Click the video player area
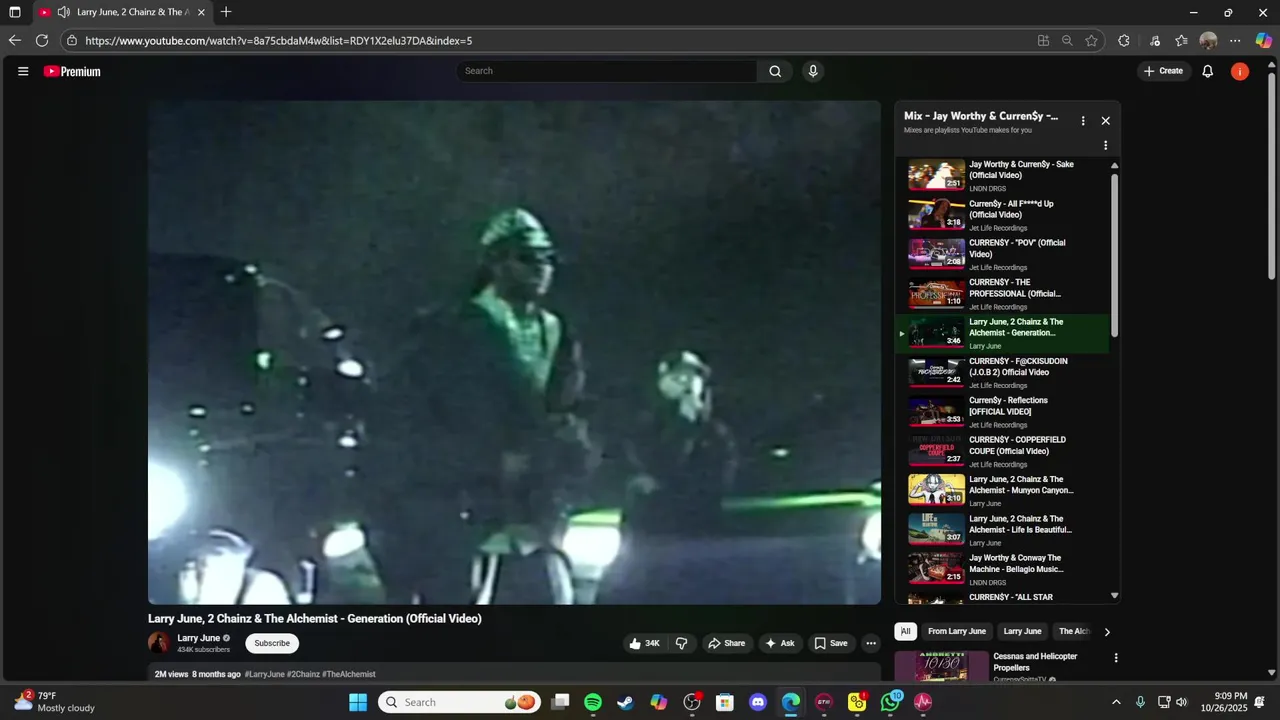1280x720 pixels. pos(514,352)
